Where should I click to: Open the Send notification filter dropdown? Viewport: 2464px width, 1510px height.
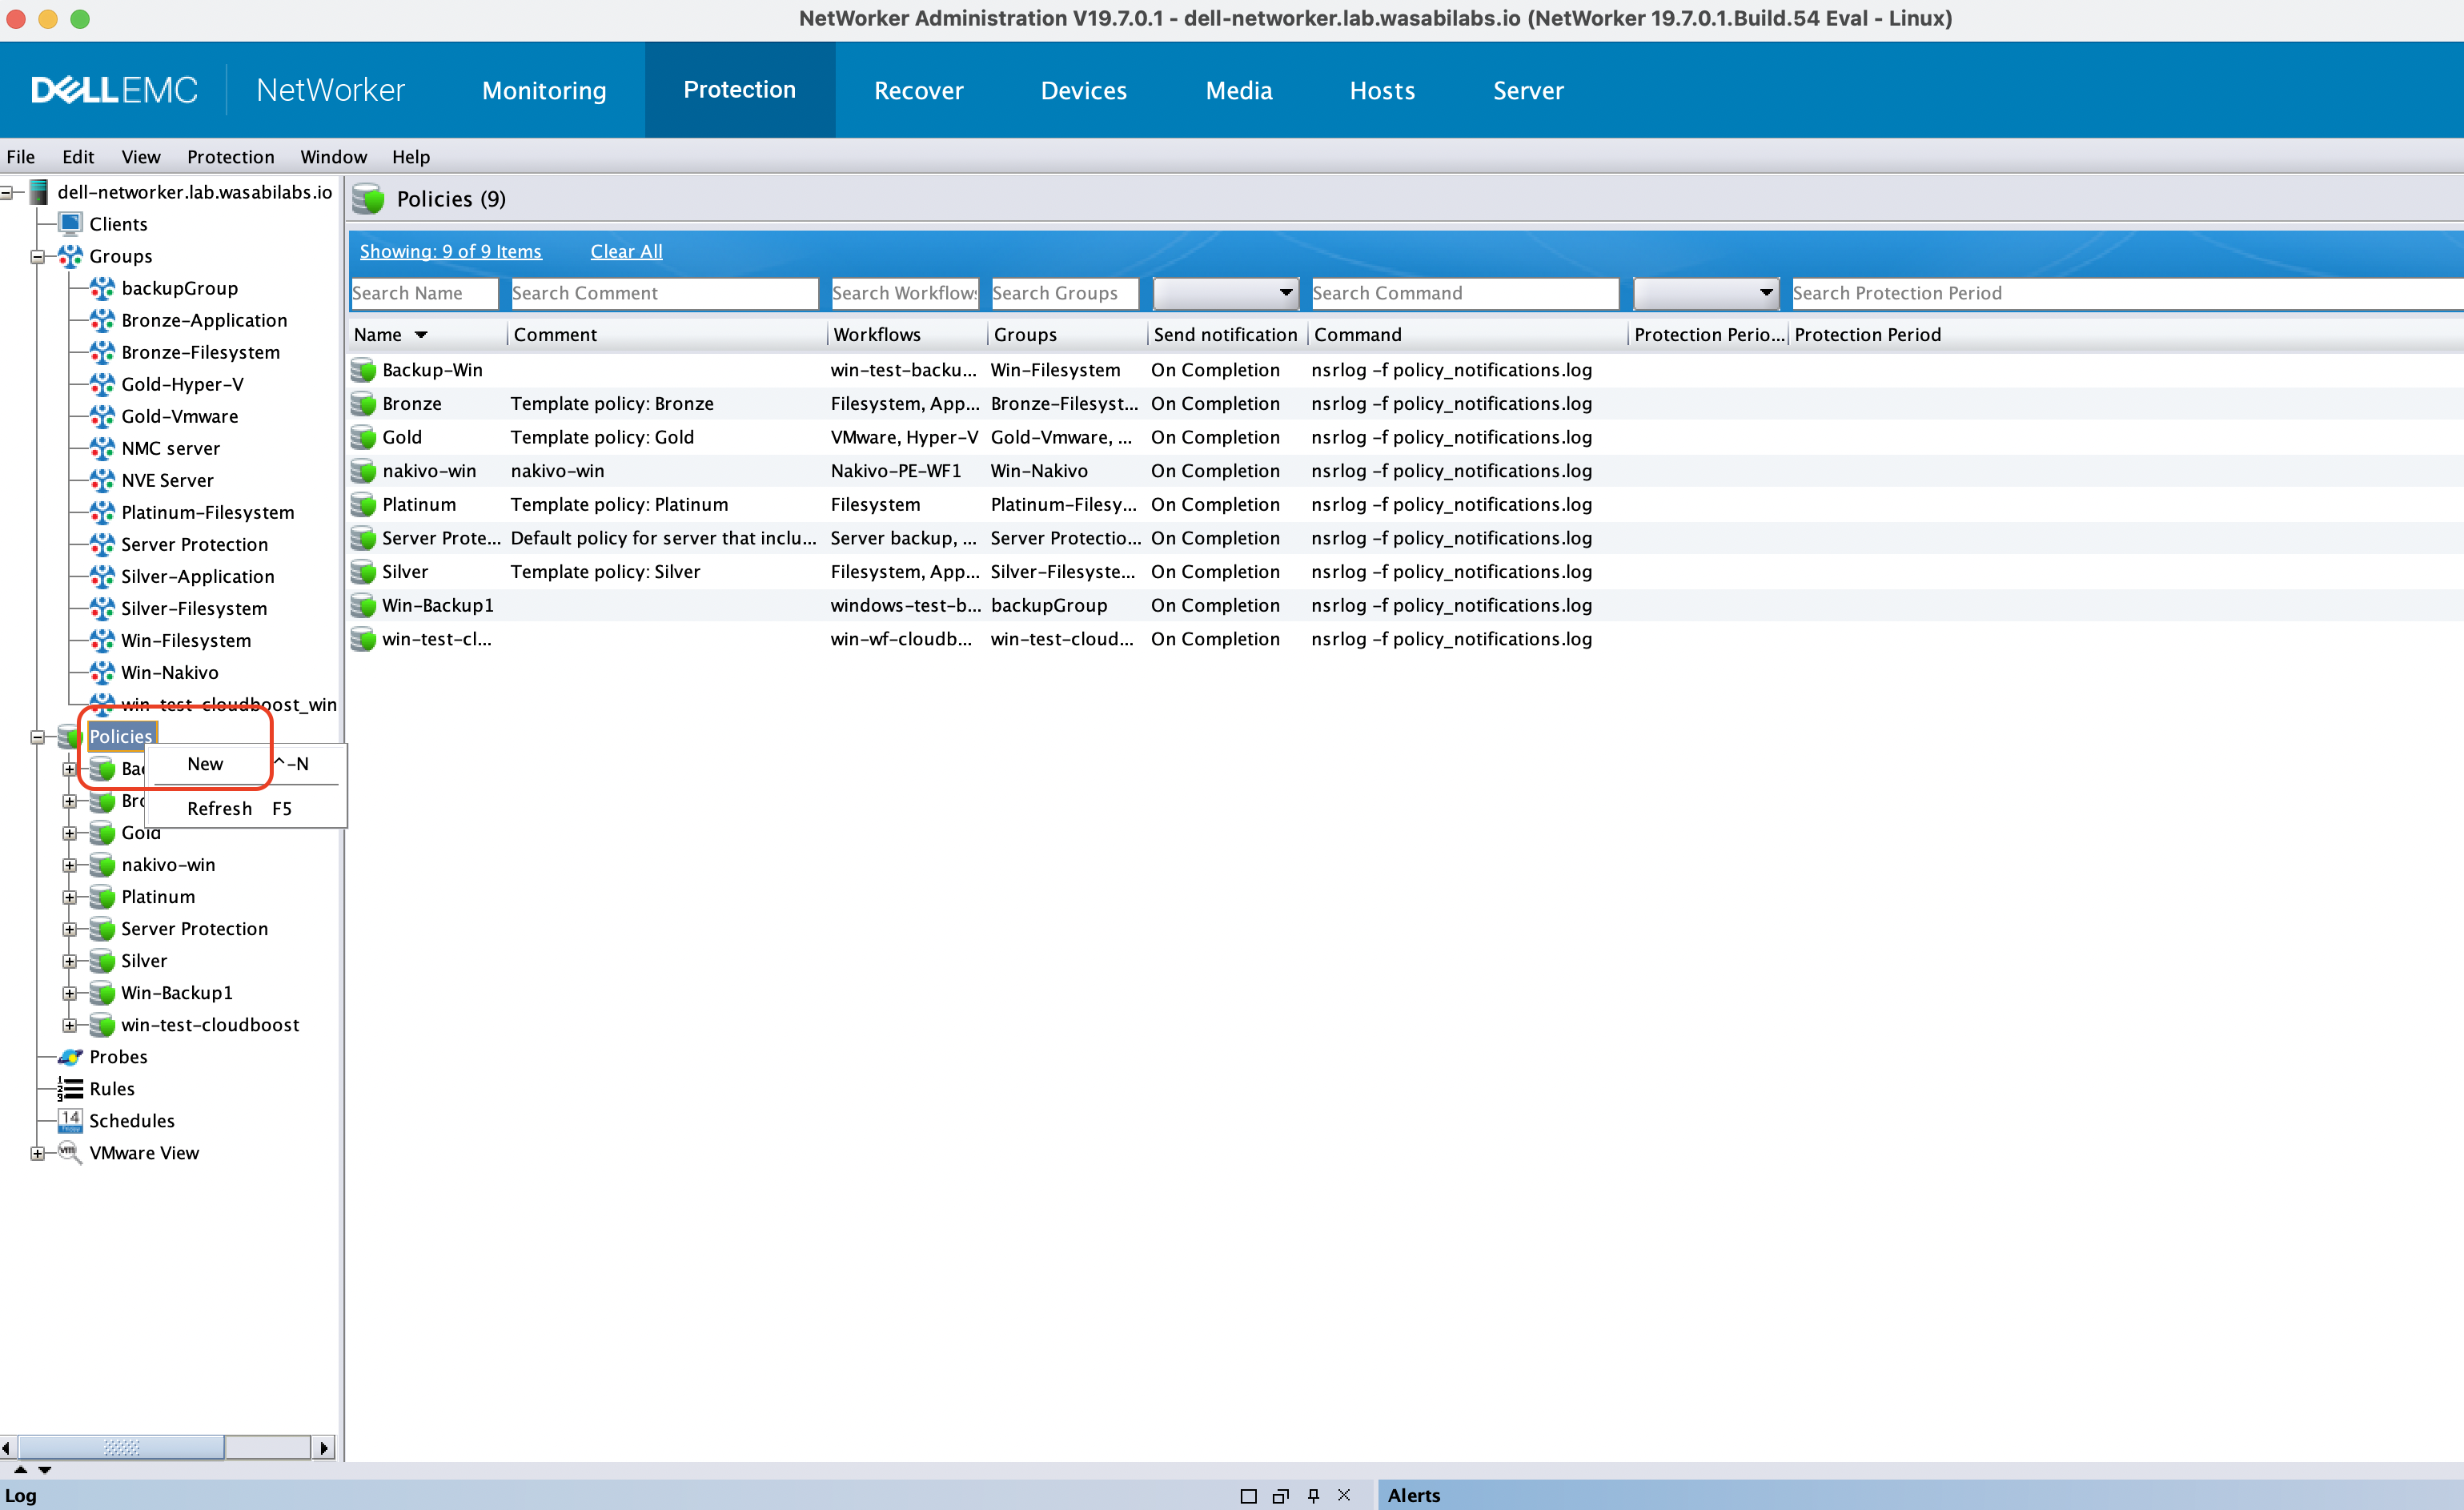click(x=1226, y=293)
